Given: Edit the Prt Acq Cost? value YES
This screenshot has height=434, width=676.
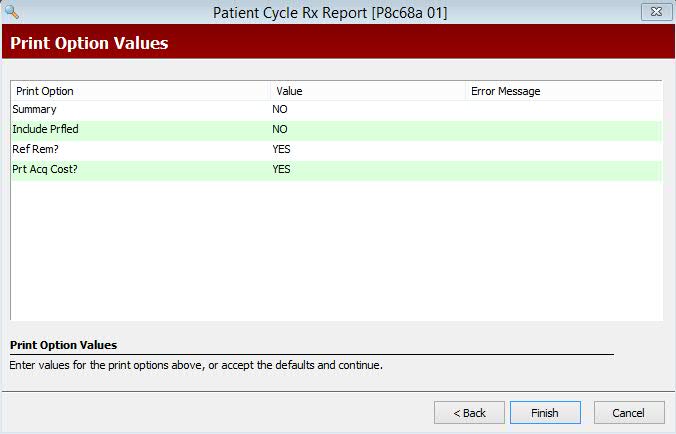Looking at the screenshot, I should 281,169.
